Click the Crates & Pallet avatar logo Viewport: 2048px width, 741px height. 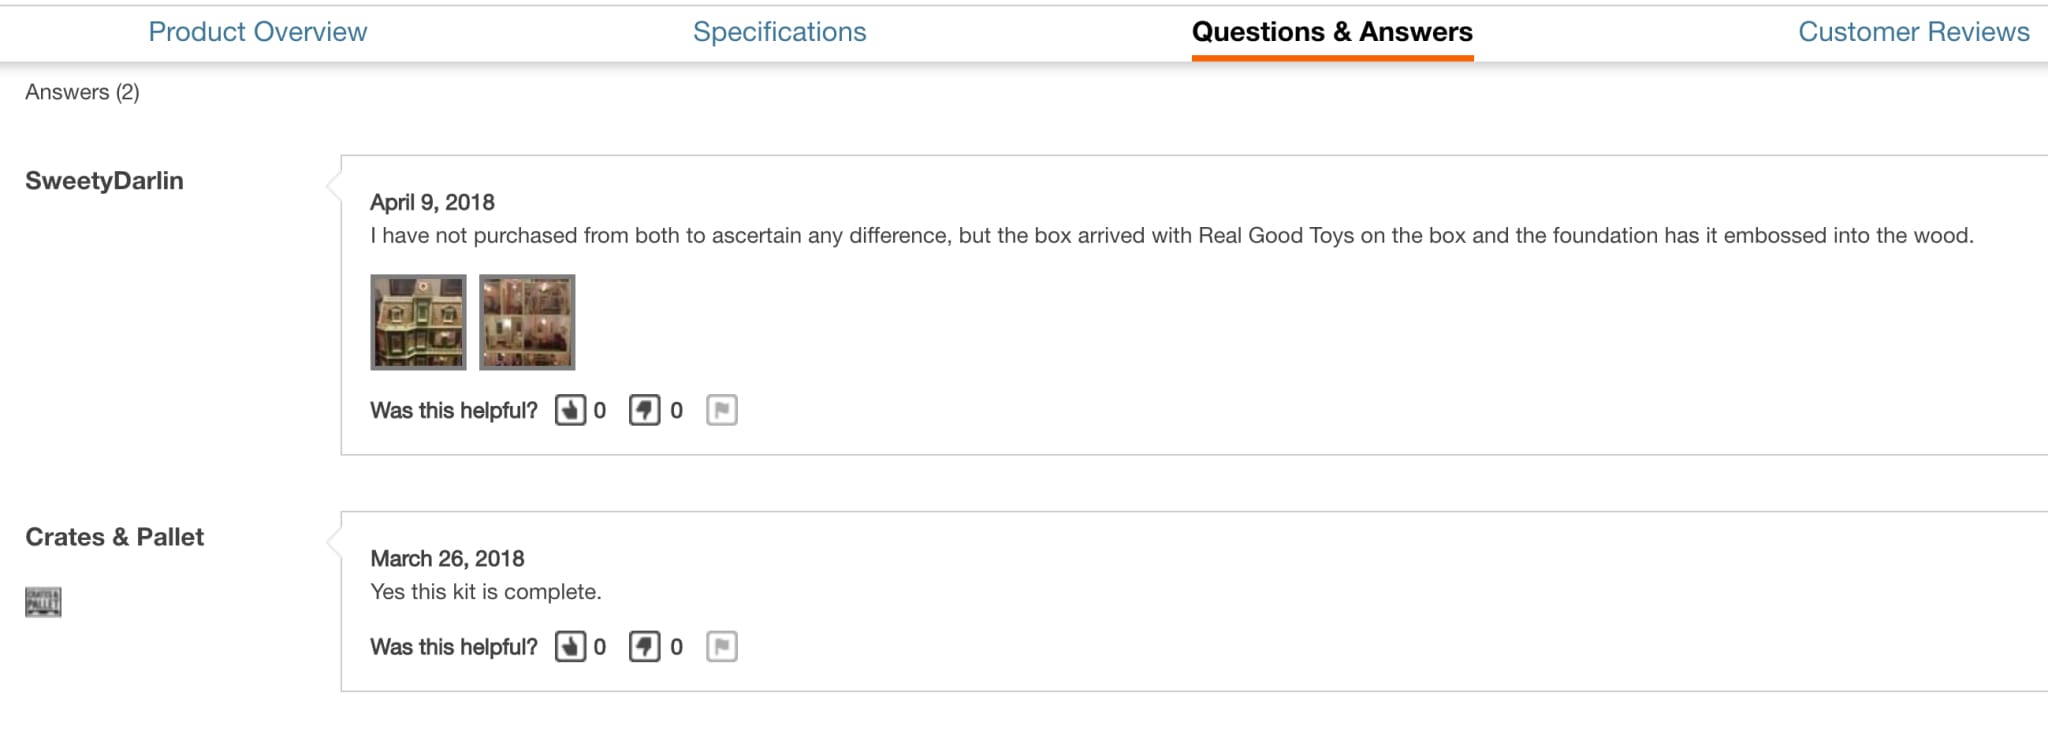43,602
